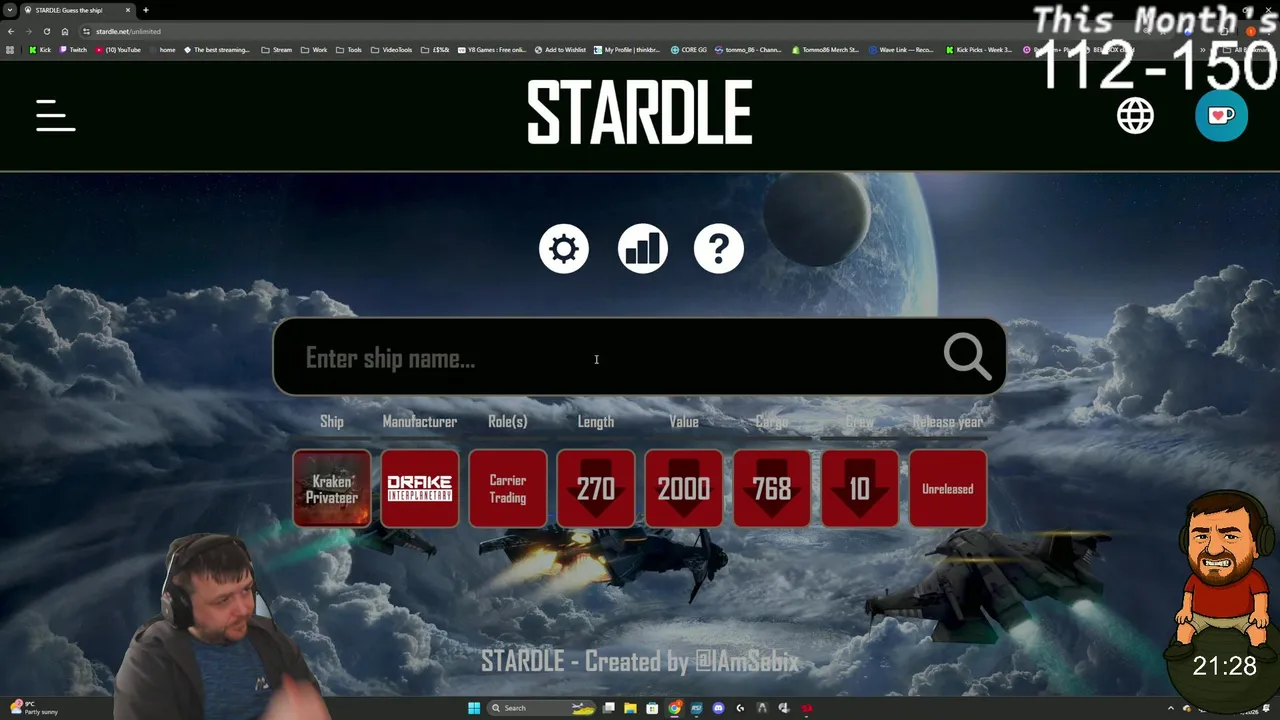Open the VideoTools bookmarks folder
1280x720 pixels.
391,49
